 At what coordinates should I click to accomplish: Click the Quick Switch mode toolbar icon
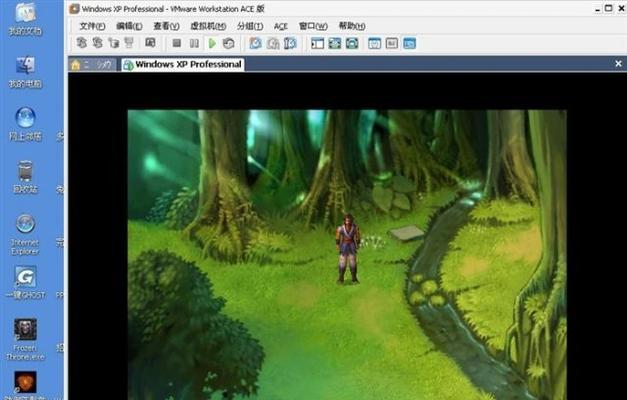coord(335,43)
